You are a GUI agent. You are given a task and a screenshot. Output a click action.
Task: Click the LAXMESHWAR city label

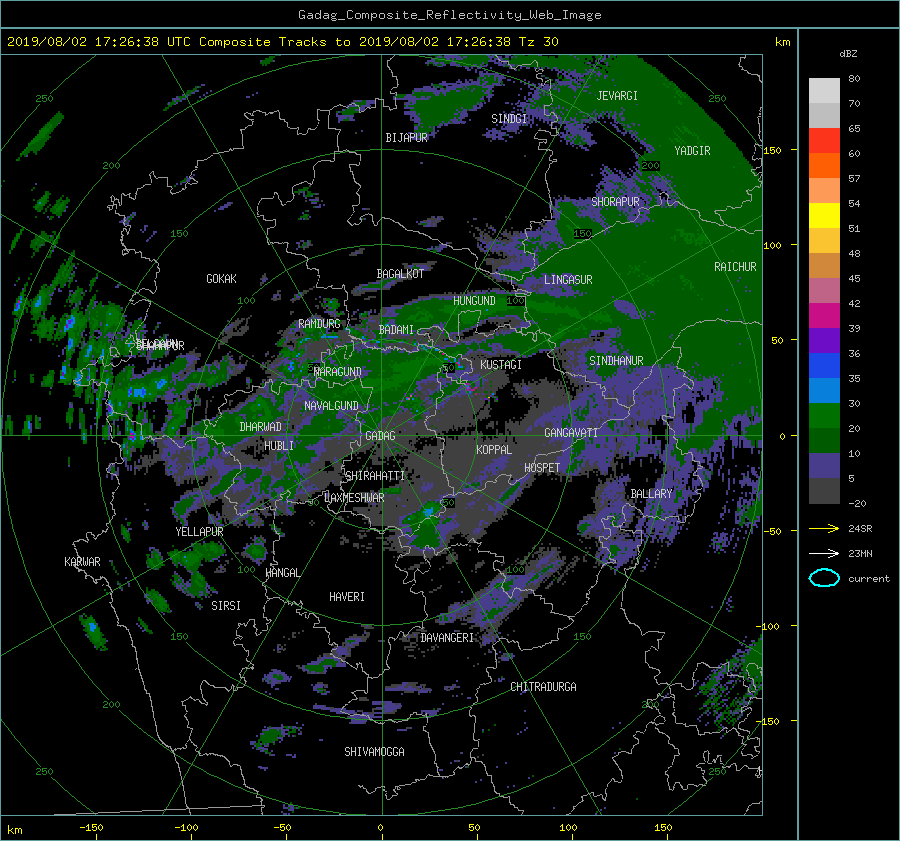coord(354,498)
